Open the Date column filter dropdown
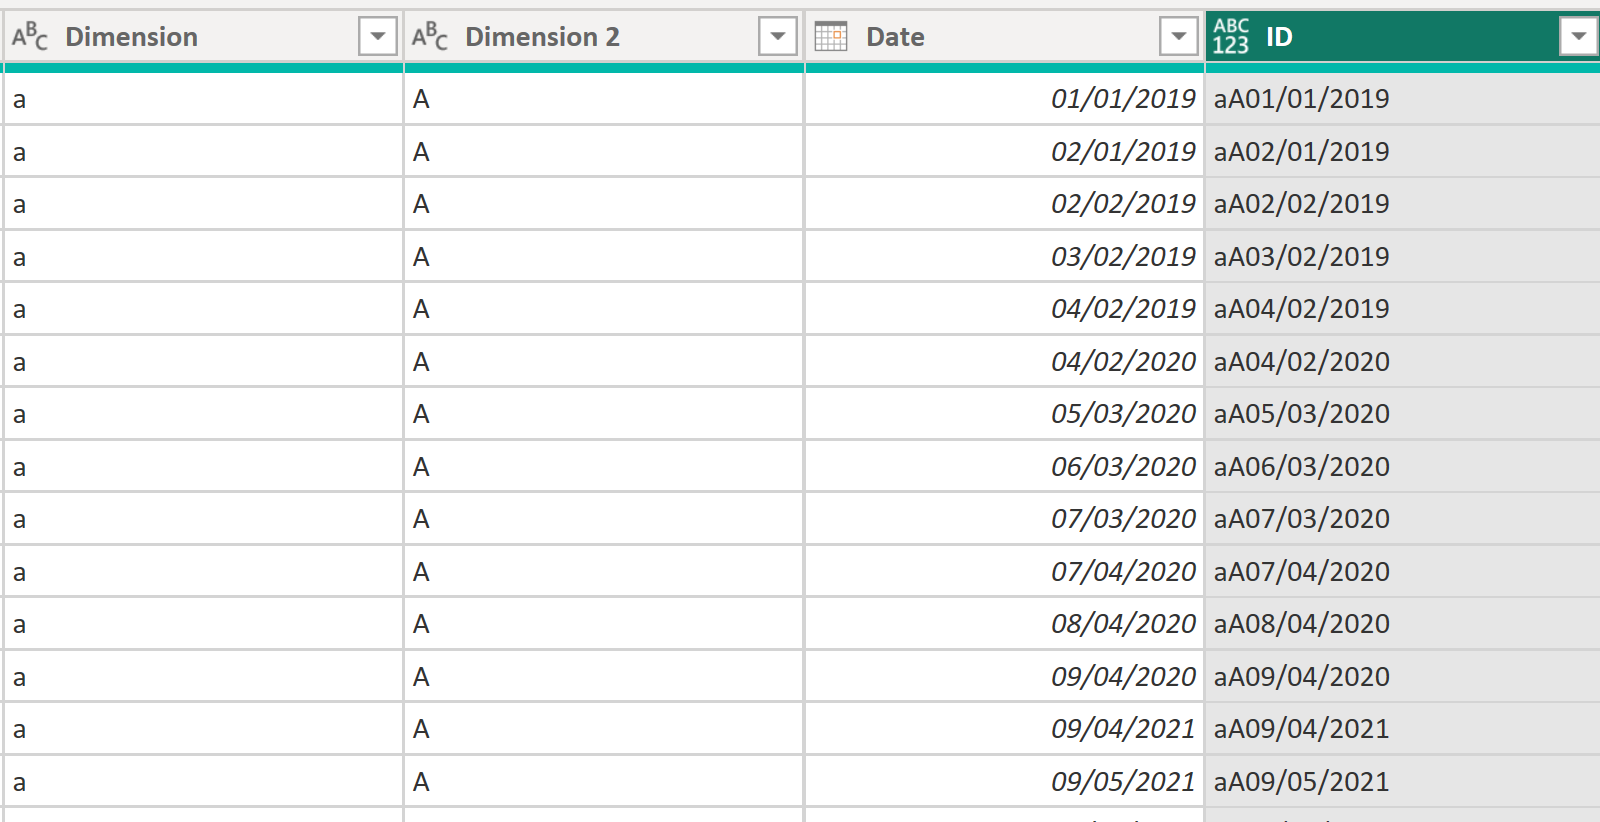Viewport: 1600px width, 822px height. click(x=1179, y=37)
